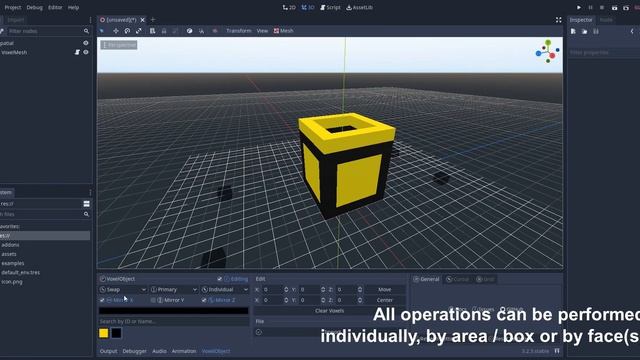
Task: Toggle distraction-free fullscreen mode
Action: click(x=558, y=20)
